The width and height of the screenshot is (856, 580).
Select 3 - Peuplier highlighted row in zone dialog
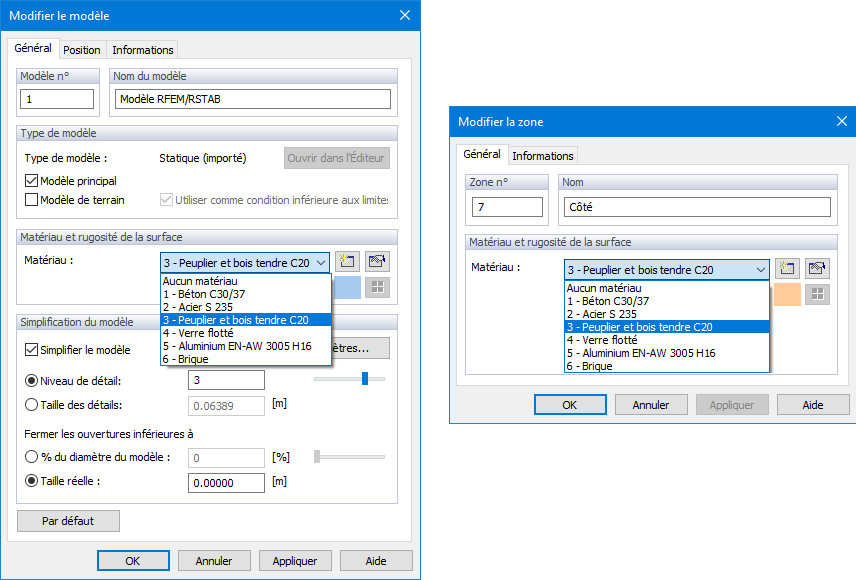point(667,327)
